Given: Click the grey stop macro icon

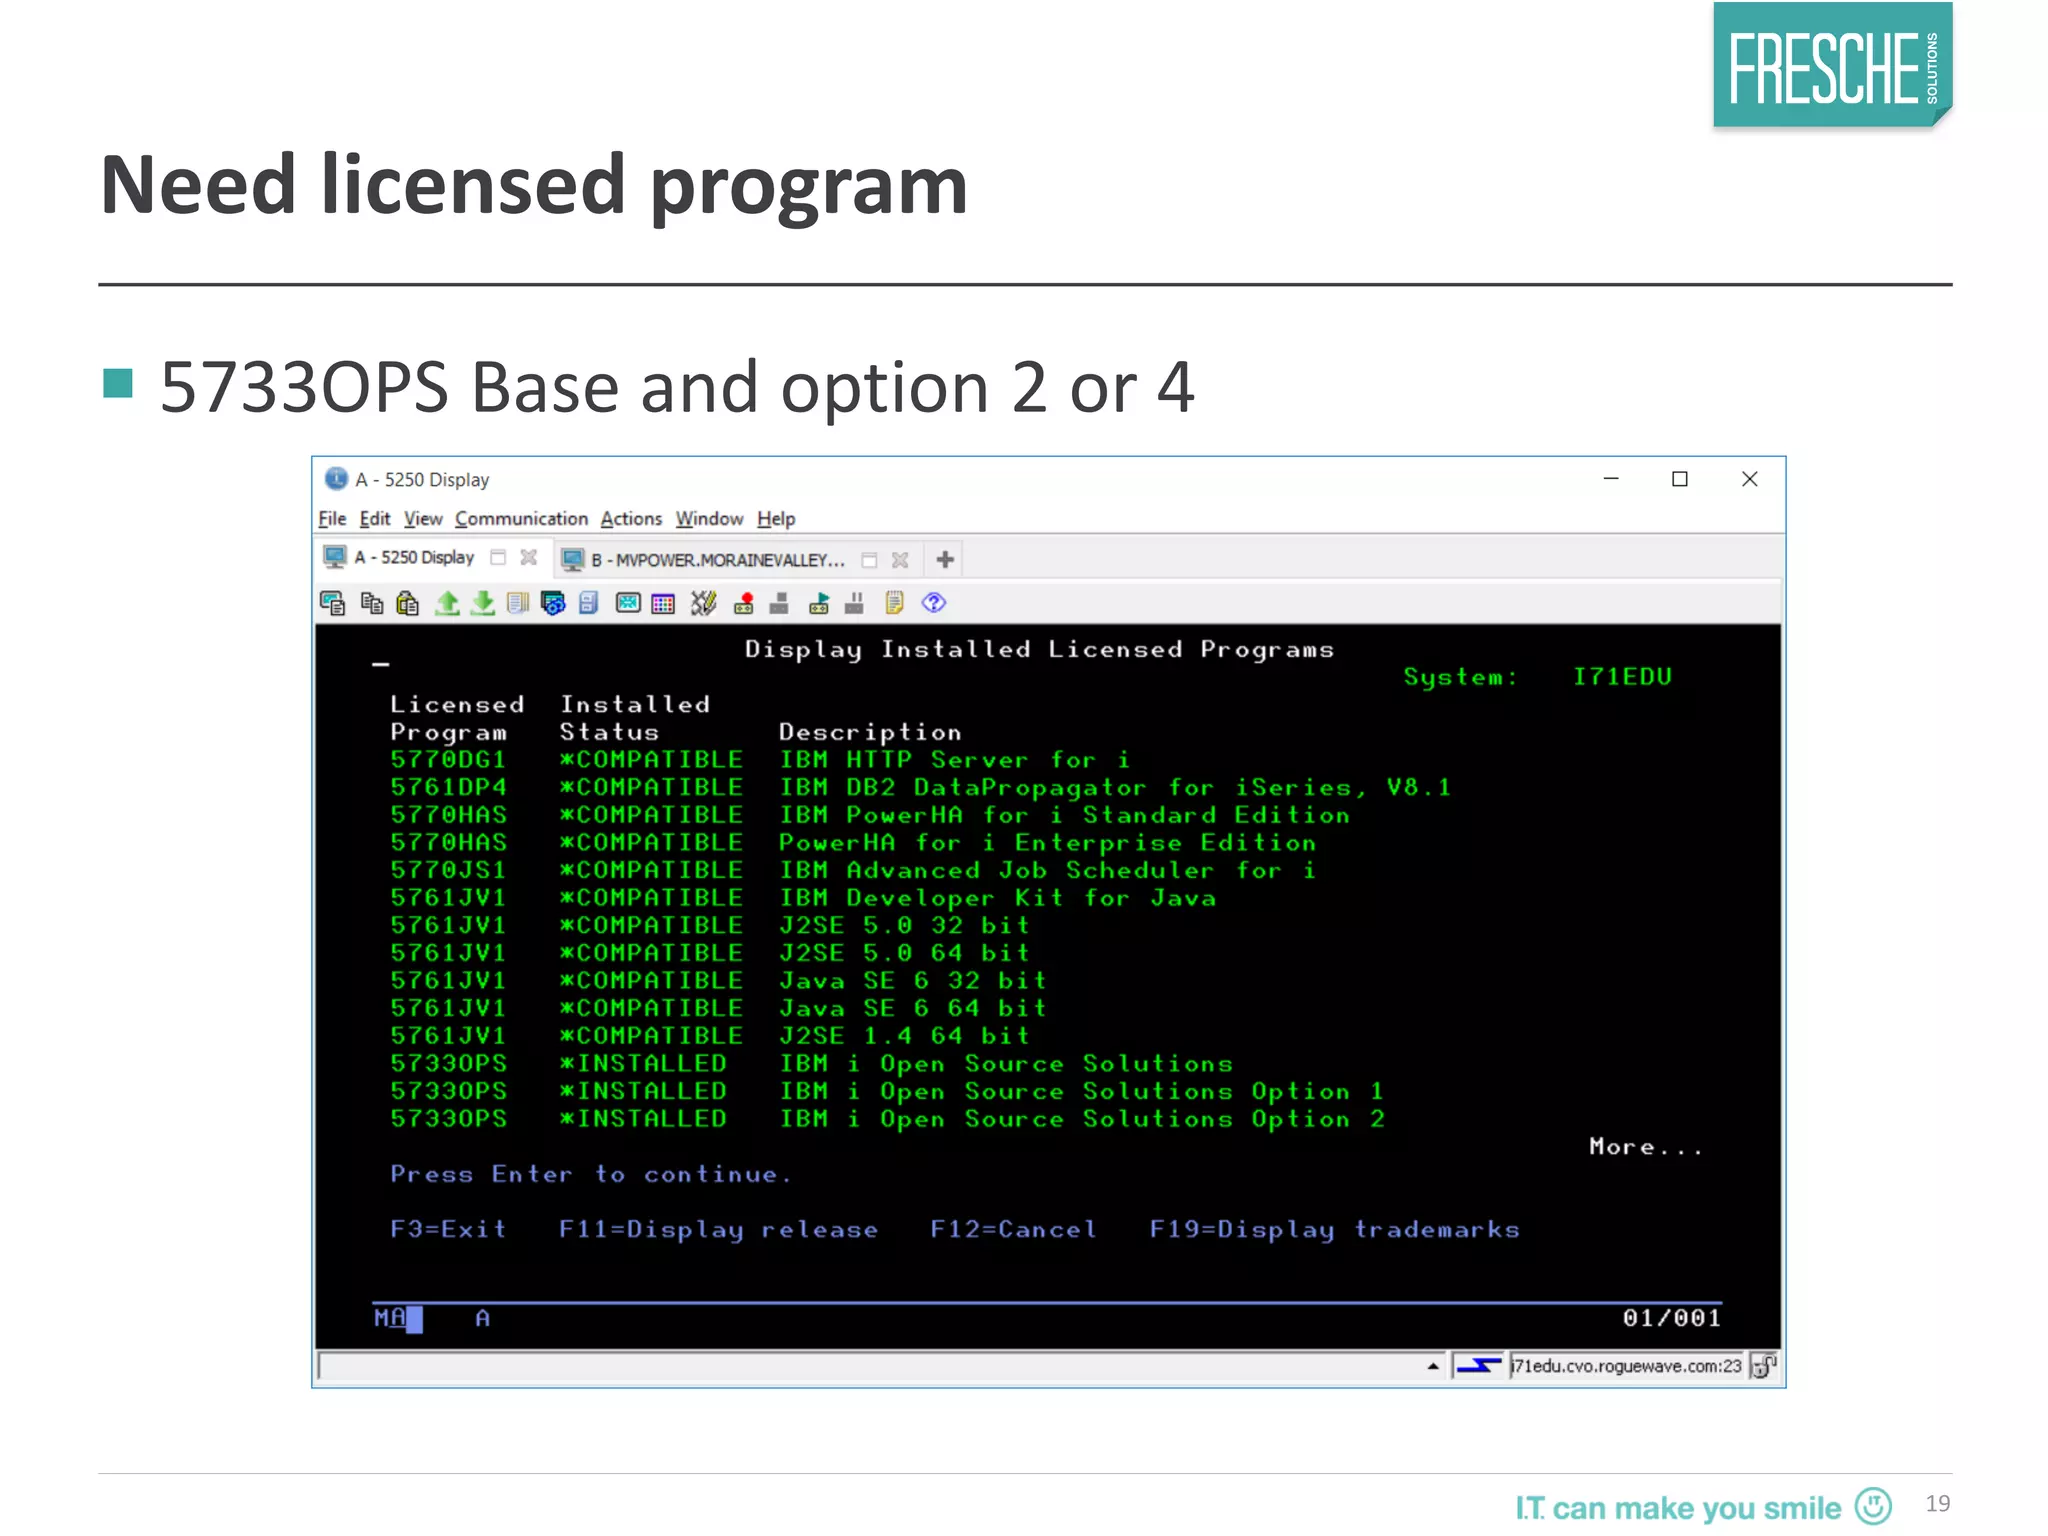Looking at the screenshot, I should pos(780,603).
